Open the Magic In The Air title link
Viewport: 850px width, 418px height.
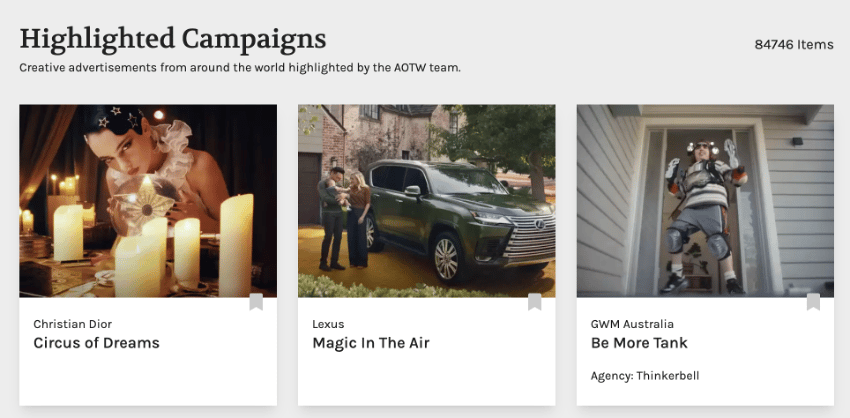371,343
